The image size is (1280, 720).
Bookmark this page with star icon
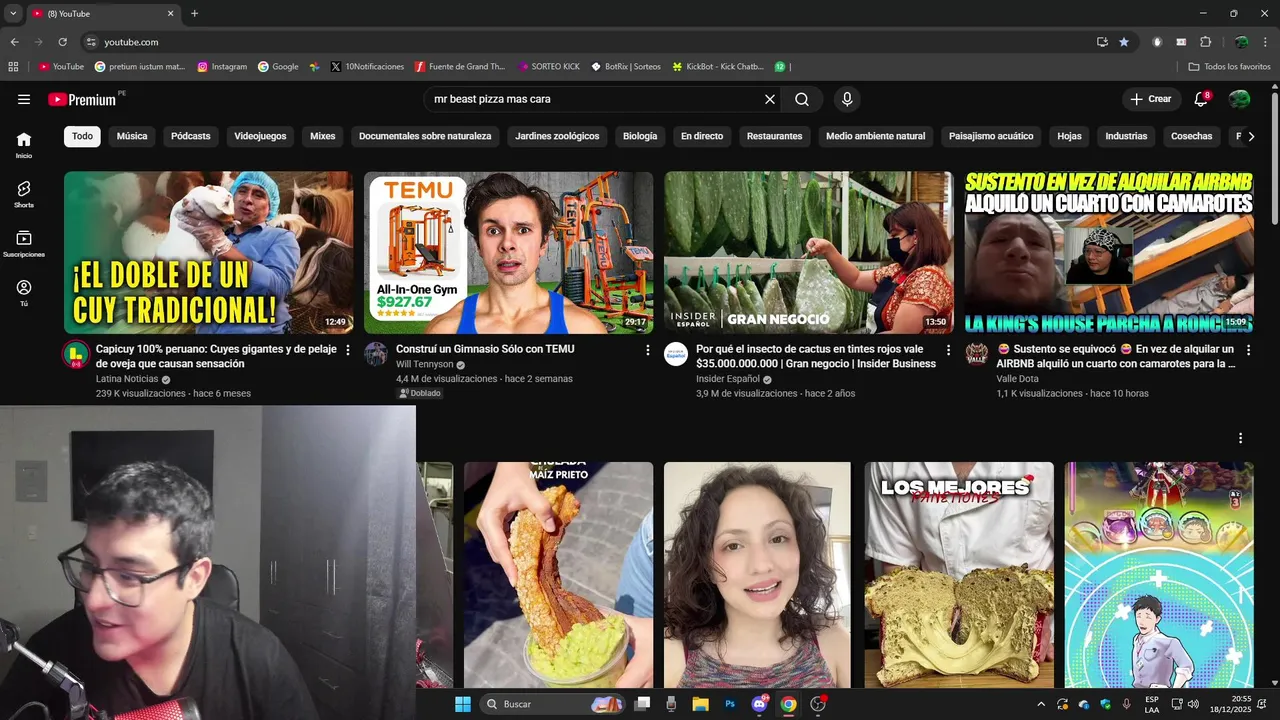coord(1124,42)
